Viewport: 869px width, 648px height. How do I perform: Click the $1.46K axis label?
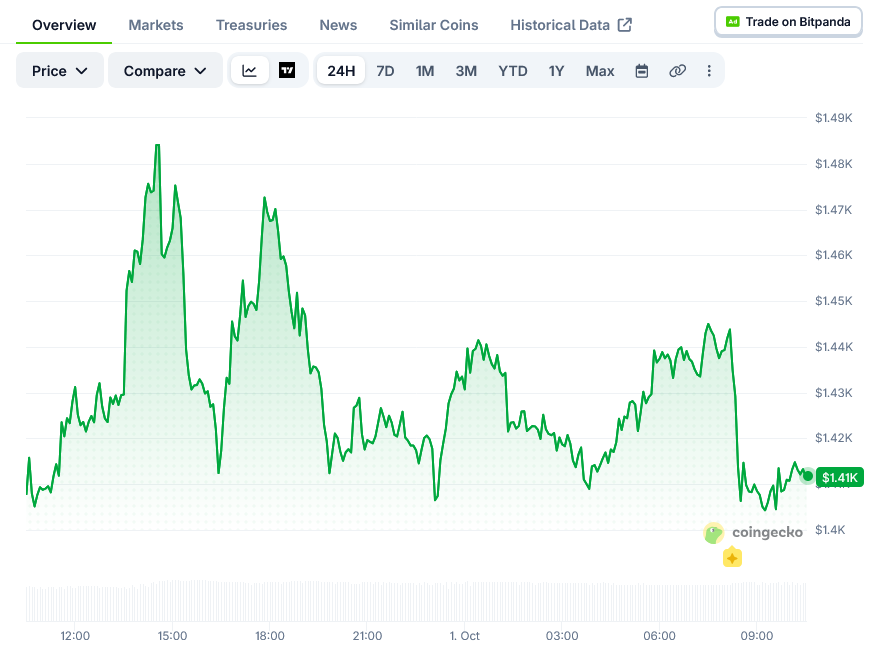tap(834, 254)
